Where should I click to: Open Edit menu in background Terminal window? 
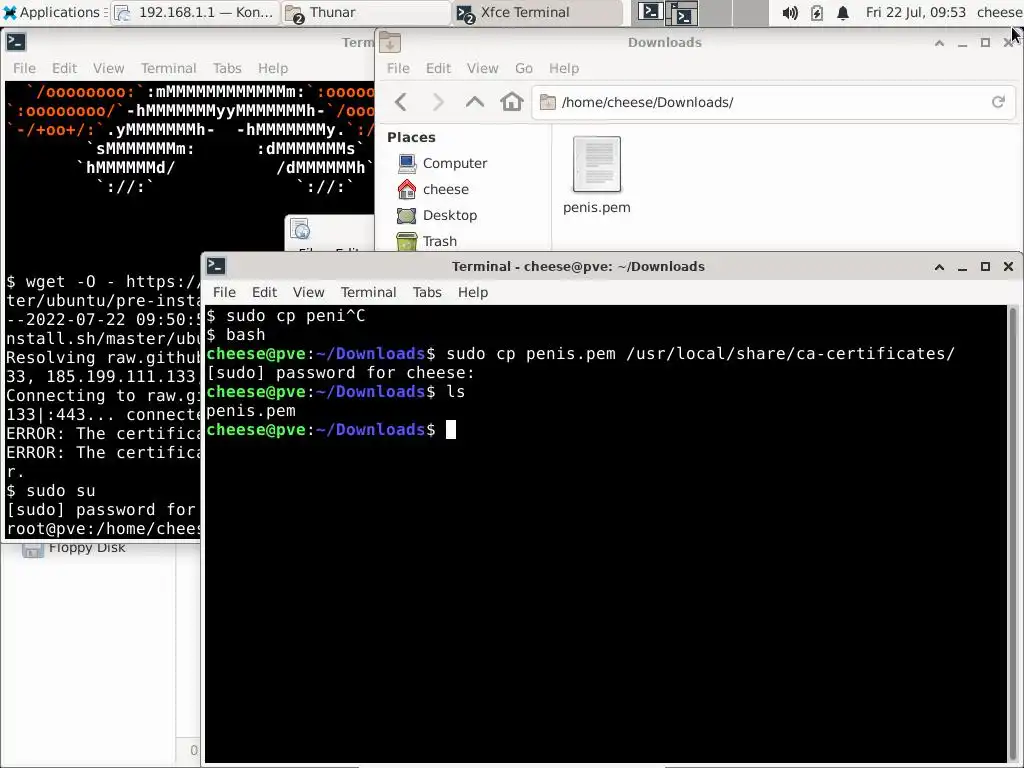pos(64,68)
